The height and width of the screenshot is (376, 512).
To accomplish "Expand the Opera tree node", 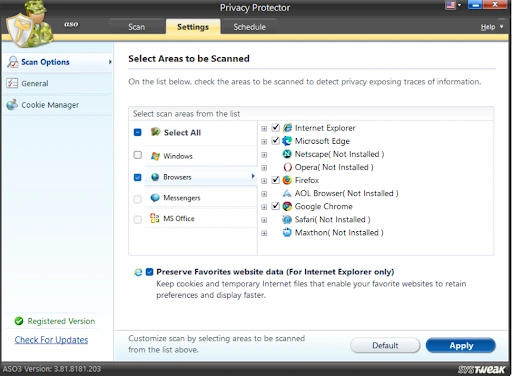I will point(264,168).
